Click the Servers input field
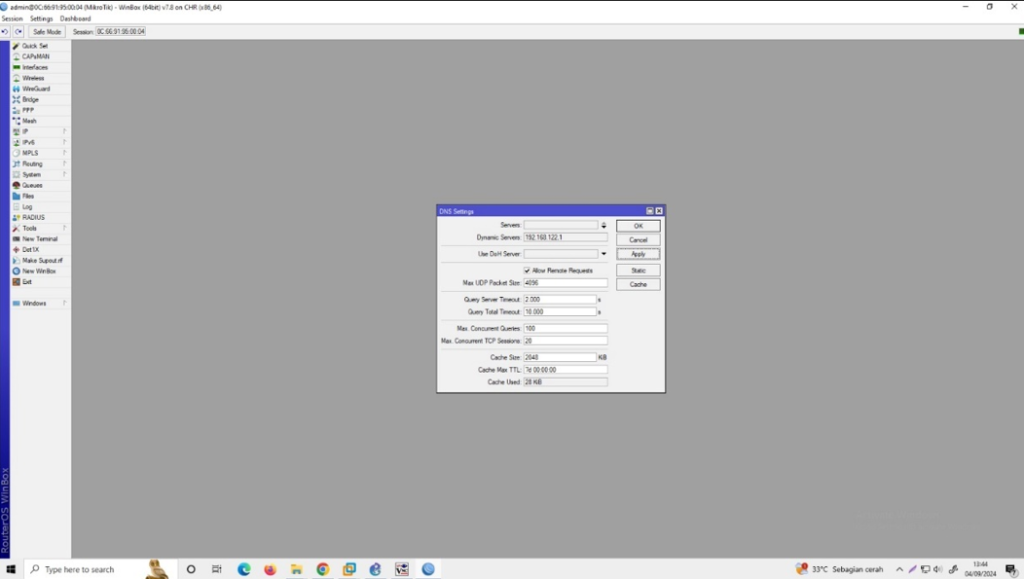Image resolution: width=1024 pixels, height=579 pixels. pyautogui.click(x=560, y=225)
